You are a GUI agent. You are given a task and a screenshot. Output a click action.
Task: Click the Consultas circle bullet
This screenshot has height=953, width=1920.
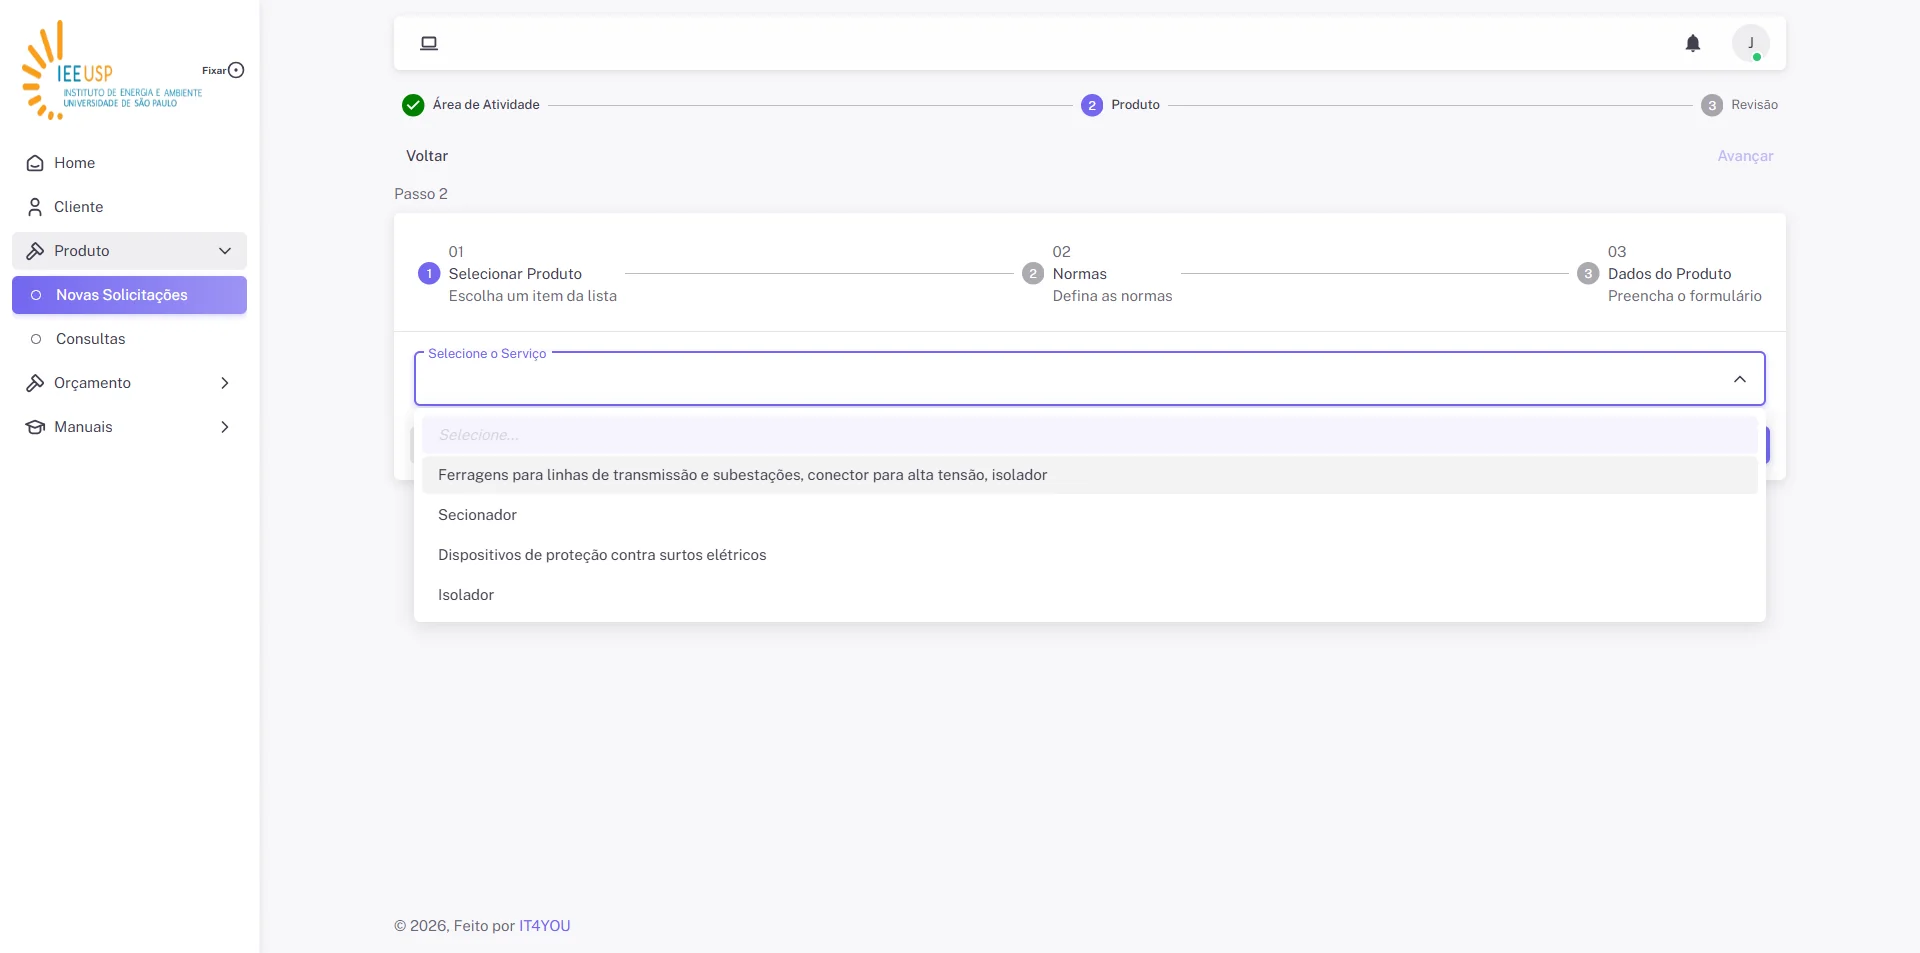pyautogui.click(x=36, y=339)
